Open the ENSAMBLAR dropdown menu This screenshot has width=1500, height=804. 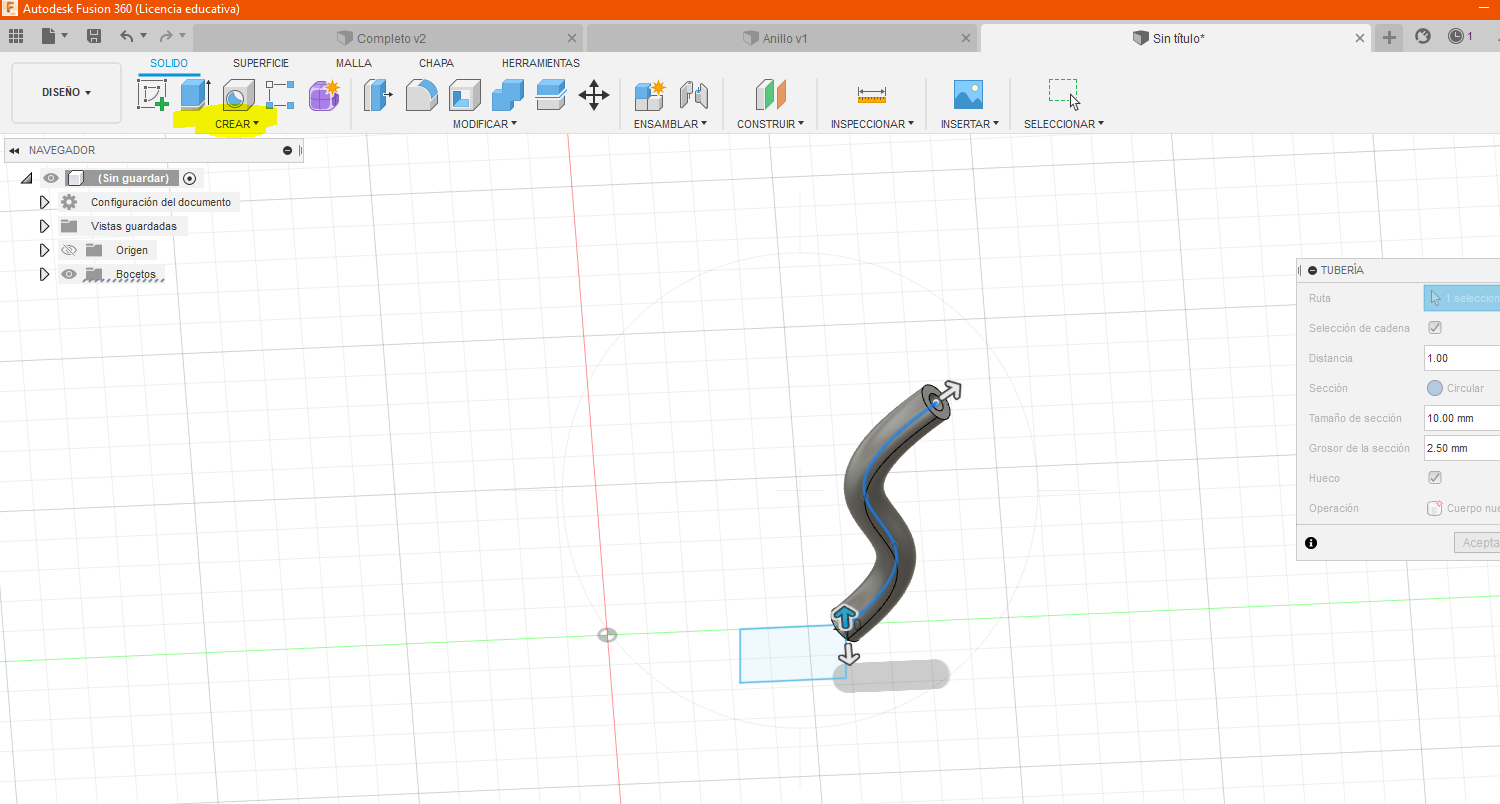pyautogui.click(x=670, y=124)
